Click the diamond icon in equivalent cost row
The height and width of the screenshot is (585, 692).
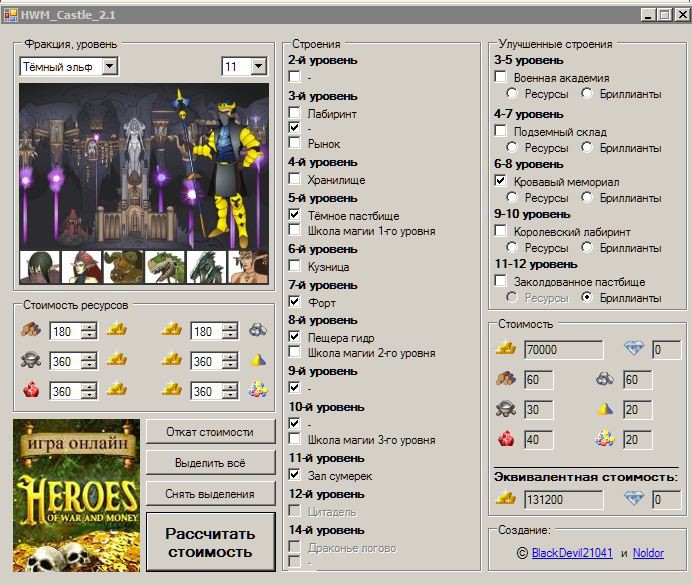tap(634, 499)
